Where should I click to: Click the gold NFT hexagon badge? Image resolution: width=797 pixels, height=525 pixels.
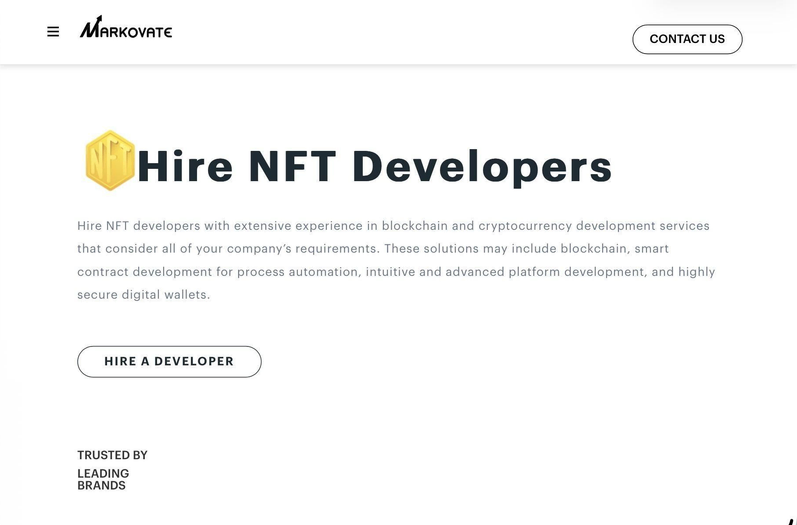110,161
